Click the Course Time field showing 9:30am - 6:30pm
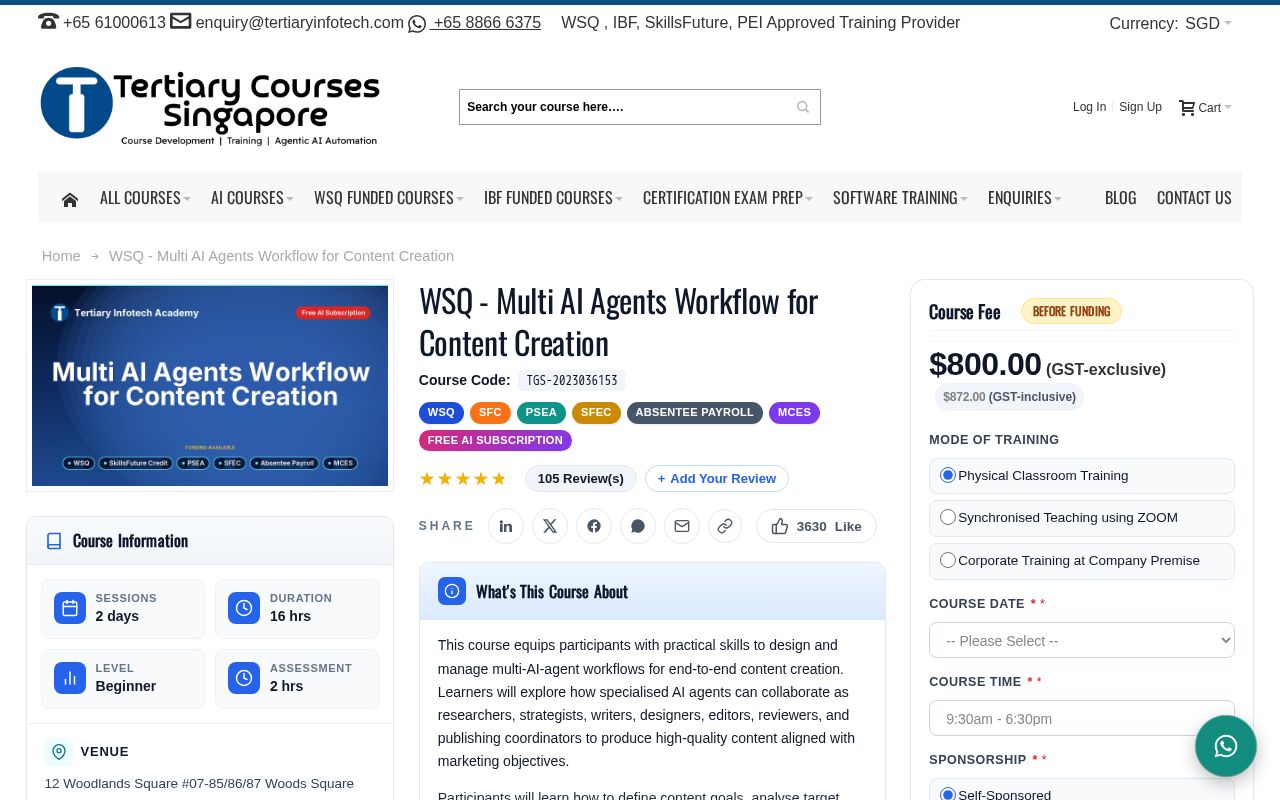The height and width of the screenshot is (800, 1280). [x=1082, y=718]
